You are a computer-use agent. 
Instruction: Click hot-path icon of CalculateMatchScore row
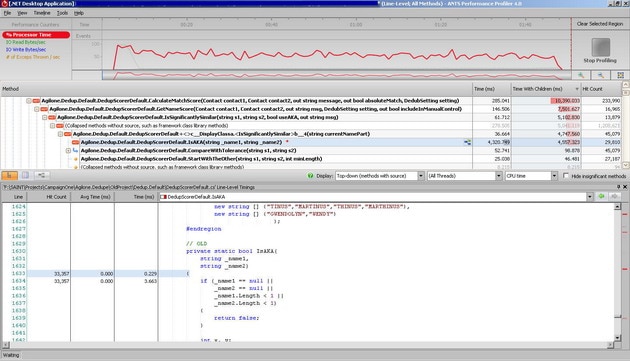coord(36,101)
